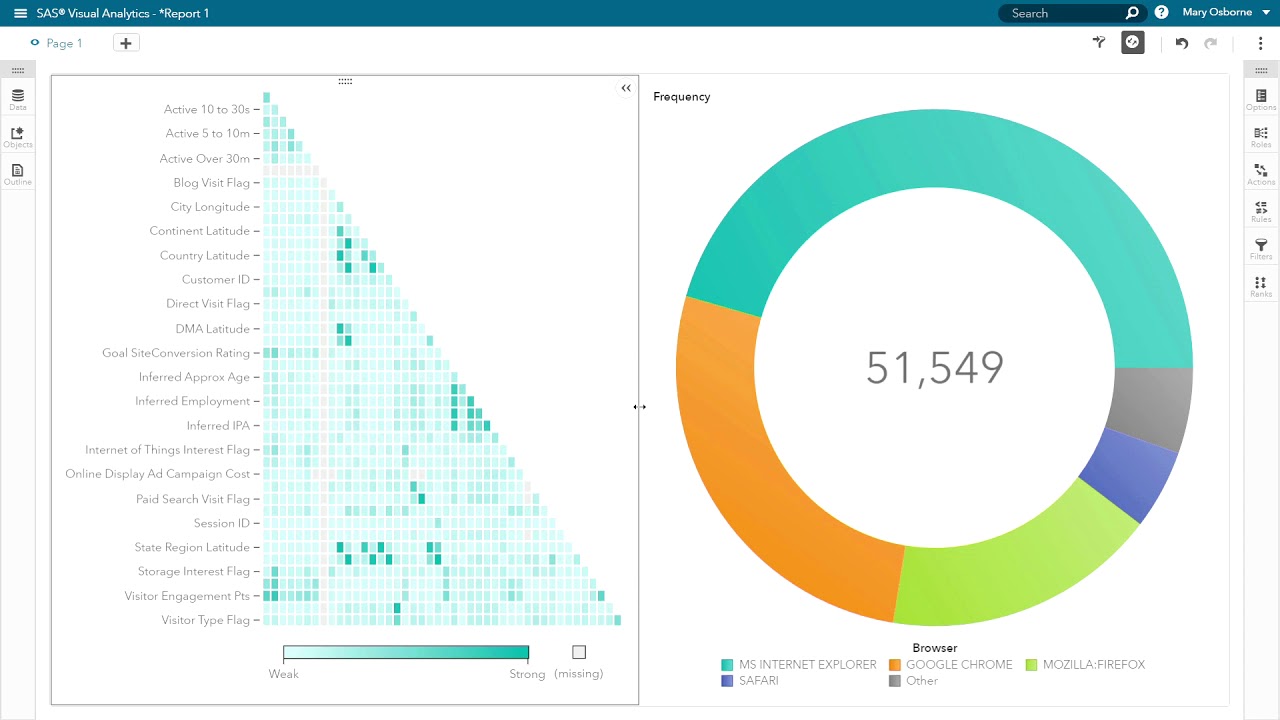Click the Storage Interest Flag label
The image size is (1280, 720).
pyautogui.click(x=194, y=572)
